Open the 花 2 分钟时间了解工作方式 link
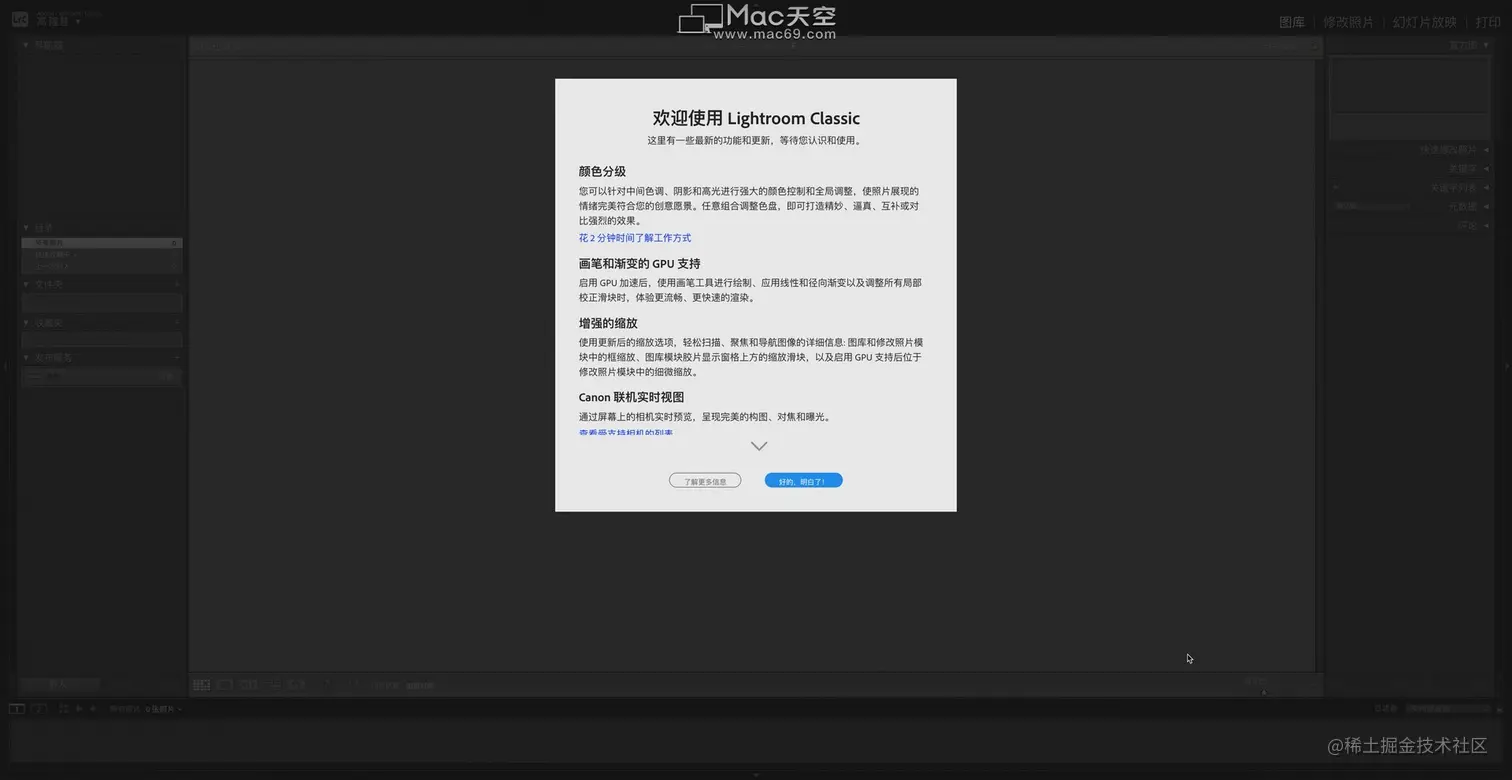Viewport: 1512px width, 780px height. point(635,238)
